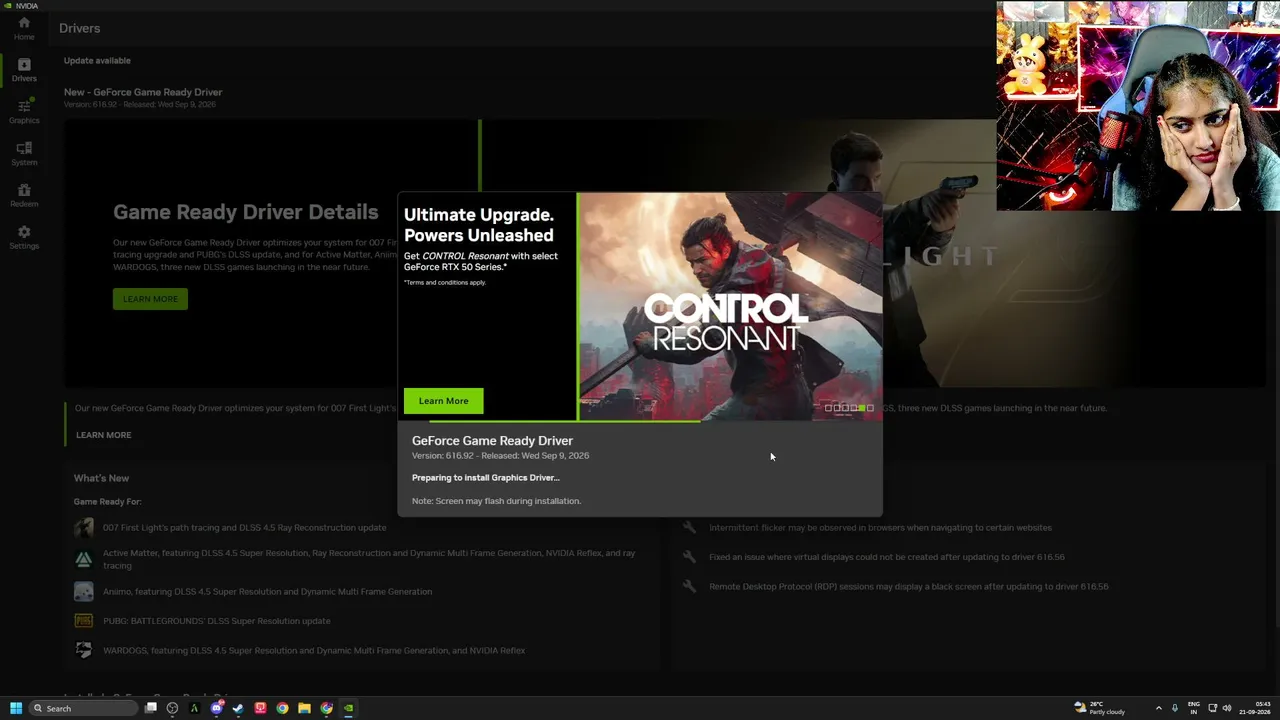1280x720 pixels.
Task: Open the Windows Start menu
Action: 16,708
